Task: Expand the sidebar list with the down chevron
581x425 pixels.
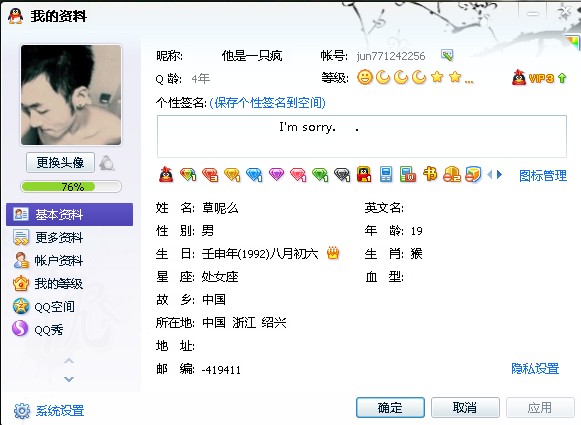Action: pyautogui.click(x=69, y=379)
